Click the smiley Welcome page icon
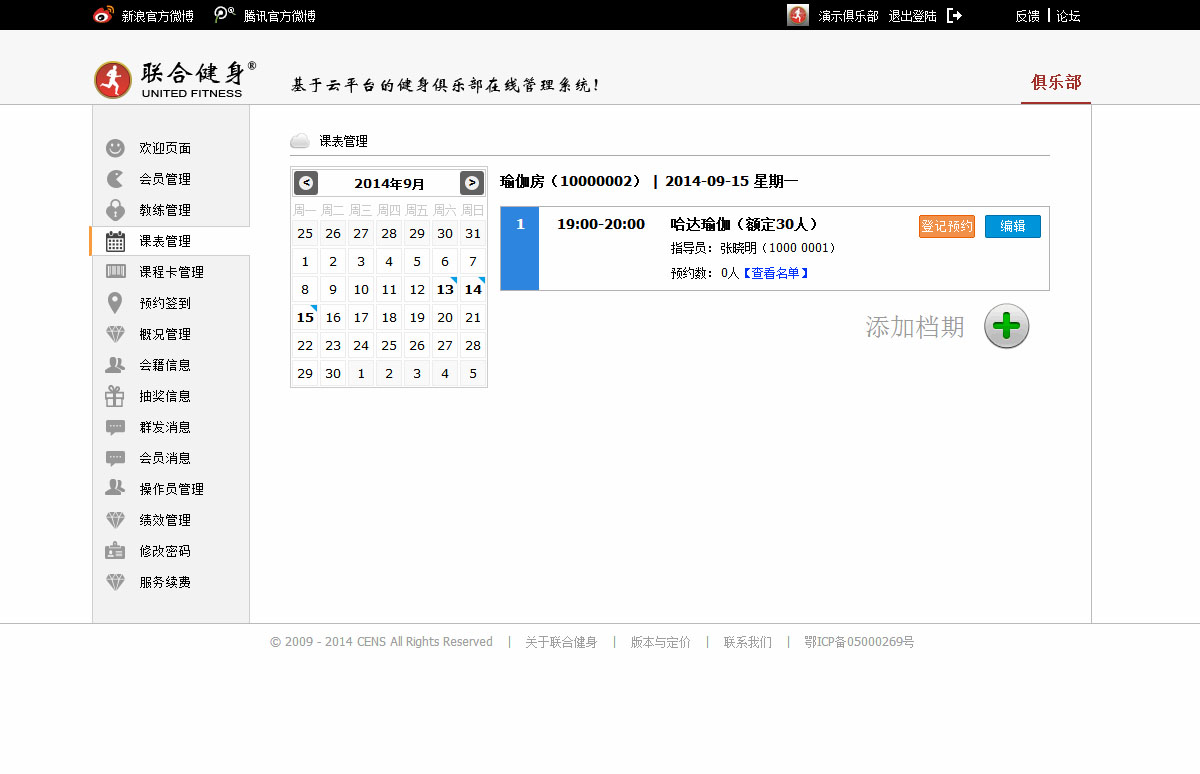The width and height of the screenshot is (1200, 774). (x=116, y=148)
